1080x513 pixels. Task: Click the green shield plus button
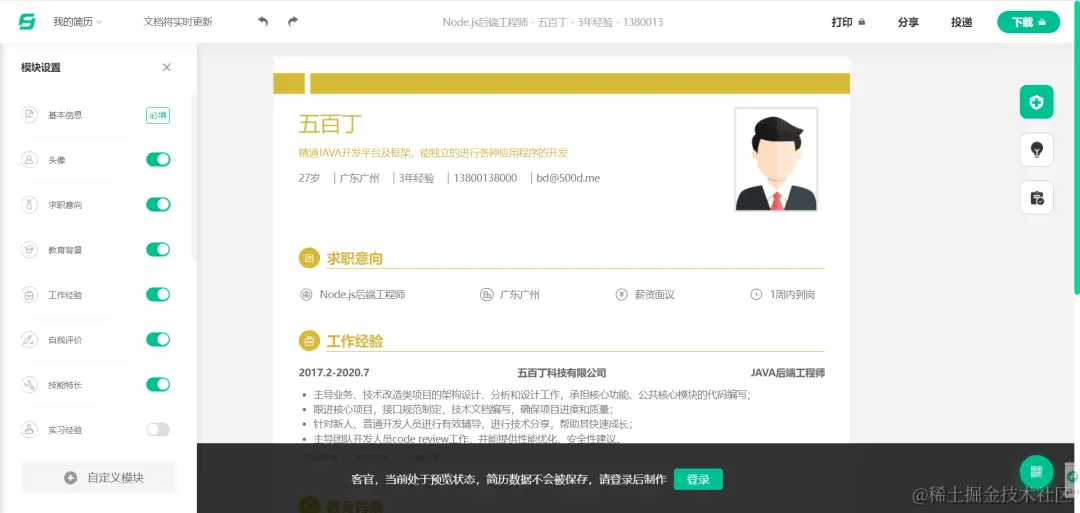pos(1036,103)
